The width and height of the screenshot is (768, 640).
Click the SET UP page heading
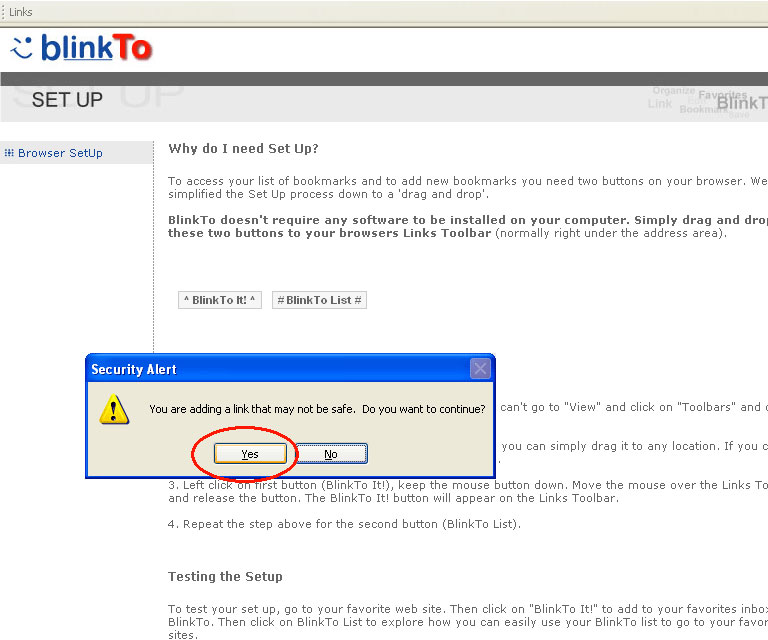[x=67, y=100]
